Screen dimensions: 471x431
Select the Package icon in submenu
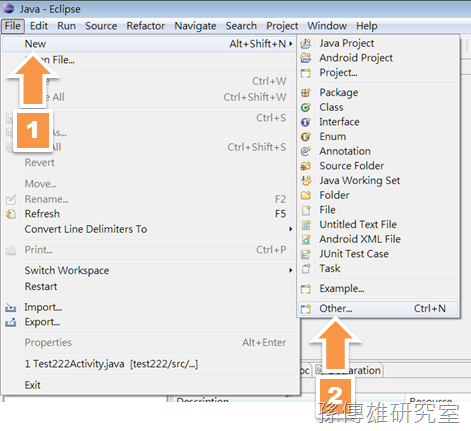306,93
